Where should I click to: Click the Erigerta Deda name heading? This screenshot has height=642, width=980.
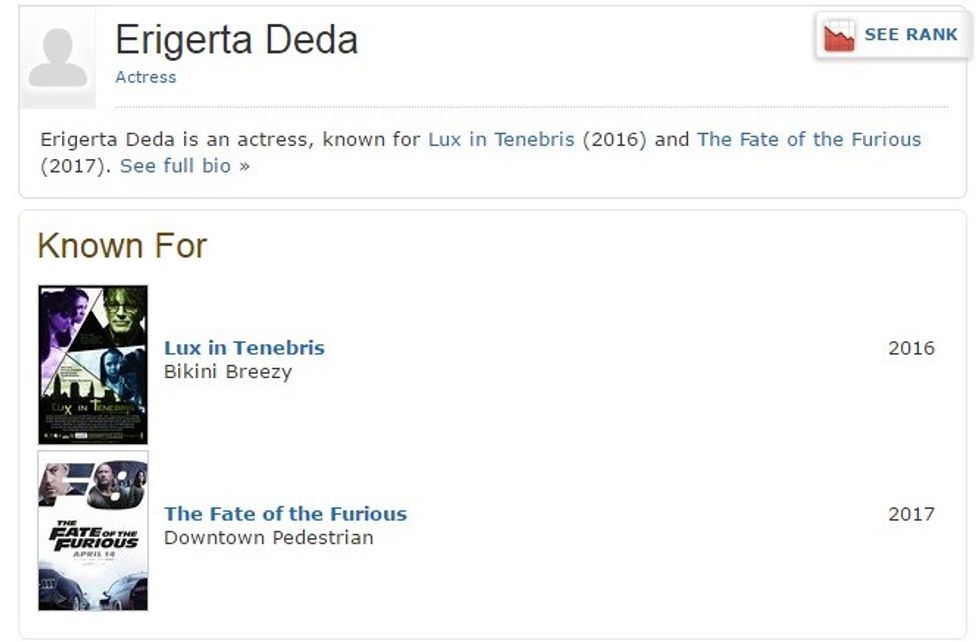tap(236, 40)
